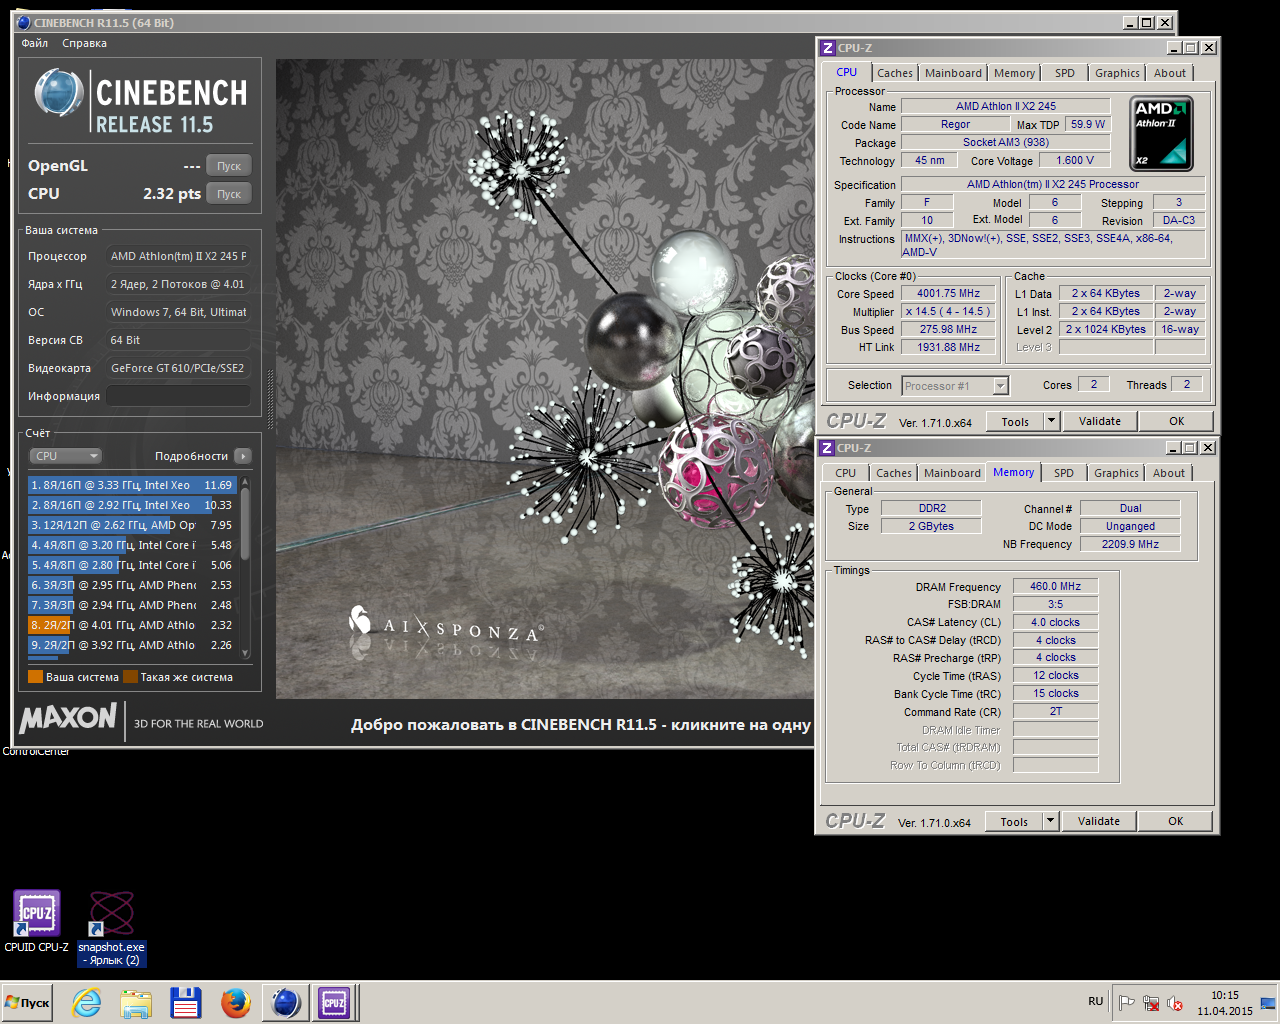
Task: Click the brown 'Такая же система' legend swatch
Action: click(x=130, y=677)
